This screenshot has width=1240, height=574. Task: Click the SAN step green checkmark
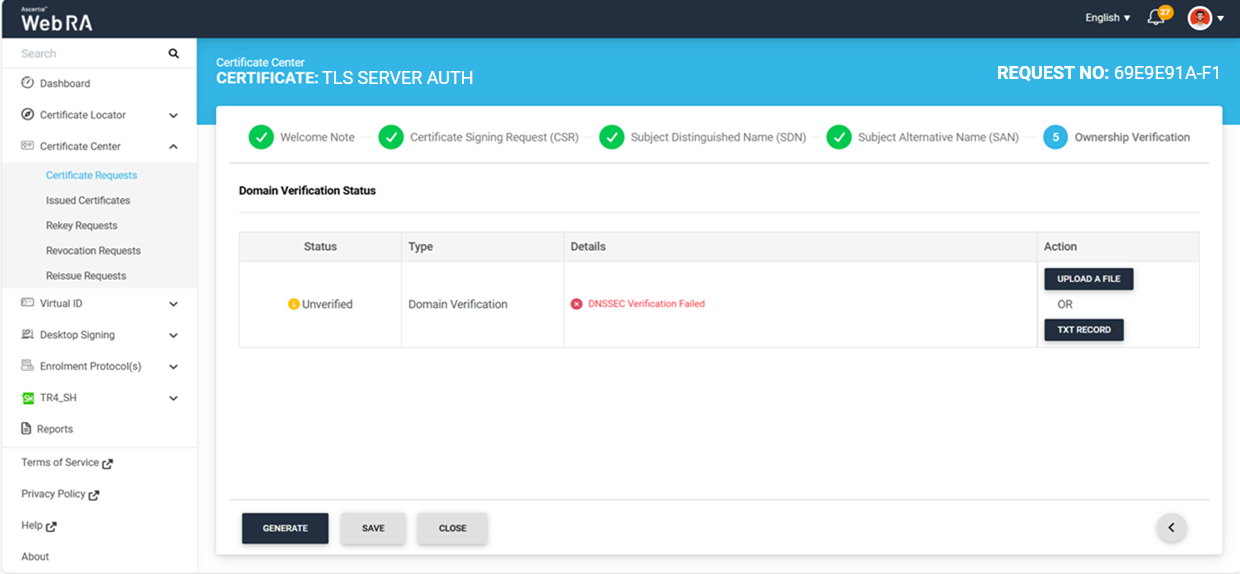(x=839, y=138)
